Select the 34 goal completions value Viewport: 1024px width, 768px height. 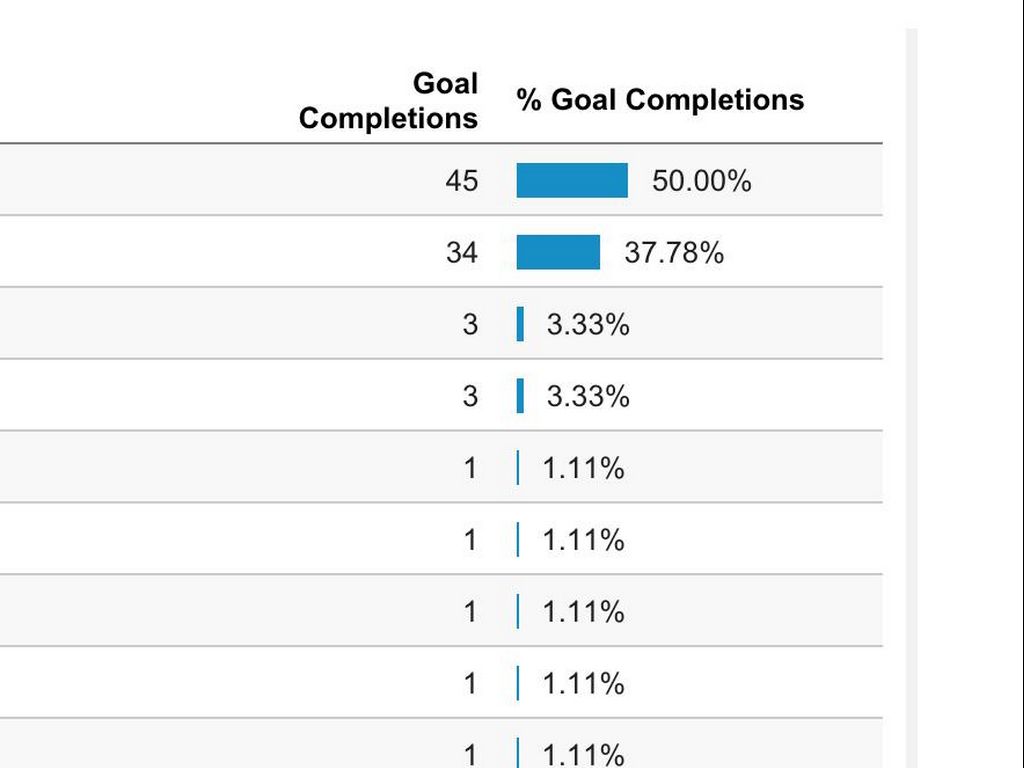click(x=462, y=253)
